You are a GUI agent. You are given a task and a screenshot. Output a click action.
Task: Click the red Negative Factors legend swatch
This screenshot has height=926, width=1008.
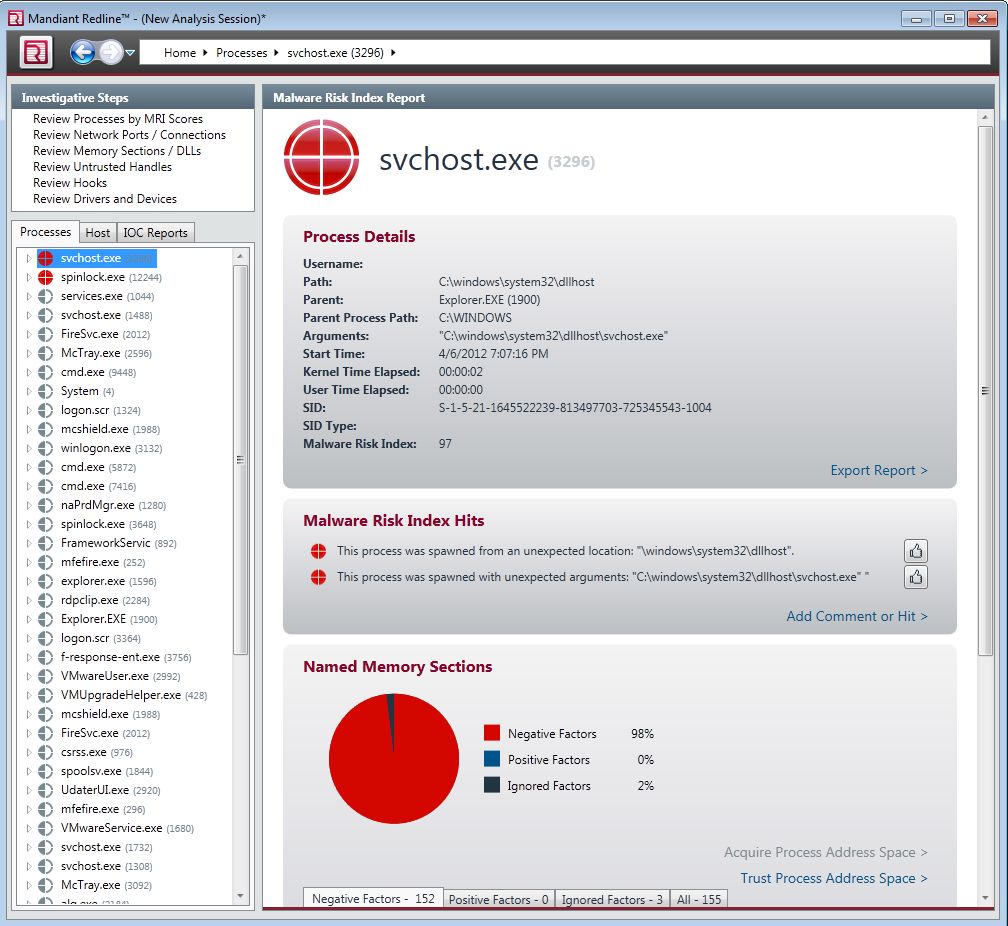(492, 733)
